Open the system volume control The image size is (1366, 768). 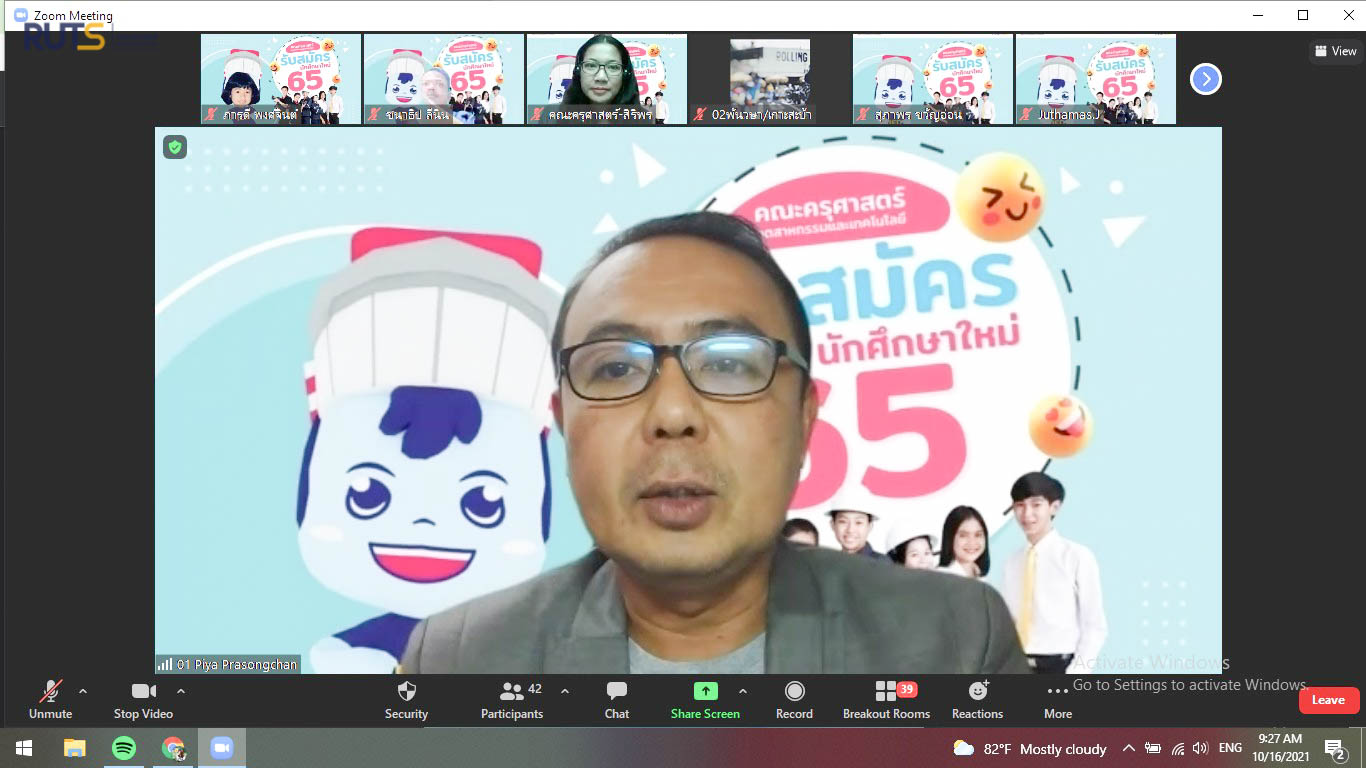tap(1201, 748)
